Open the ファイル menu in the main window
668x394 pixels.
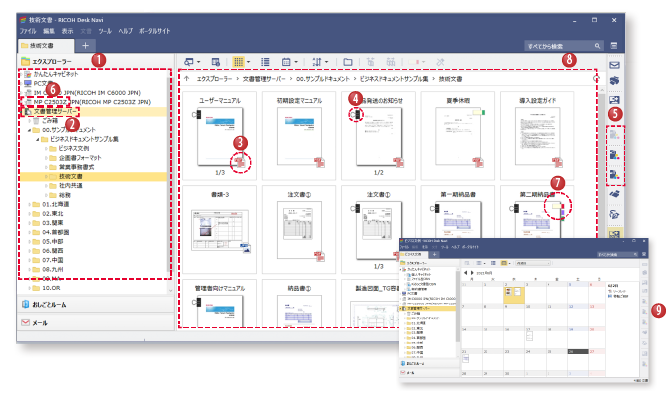point(28,31)
